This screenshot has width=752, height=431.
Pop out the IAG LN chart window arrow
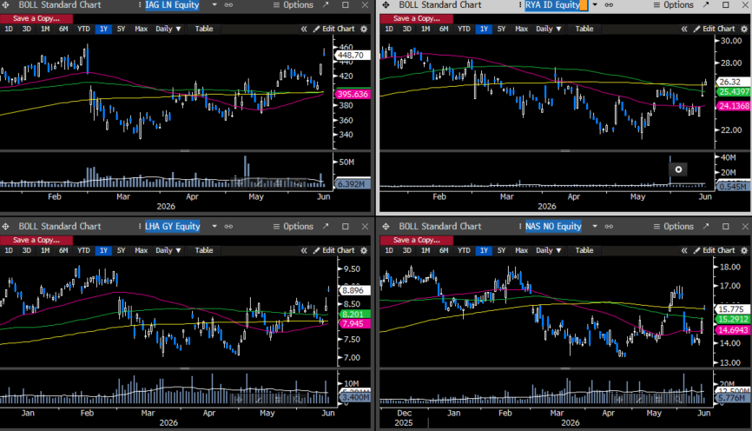tap(326, 5)
